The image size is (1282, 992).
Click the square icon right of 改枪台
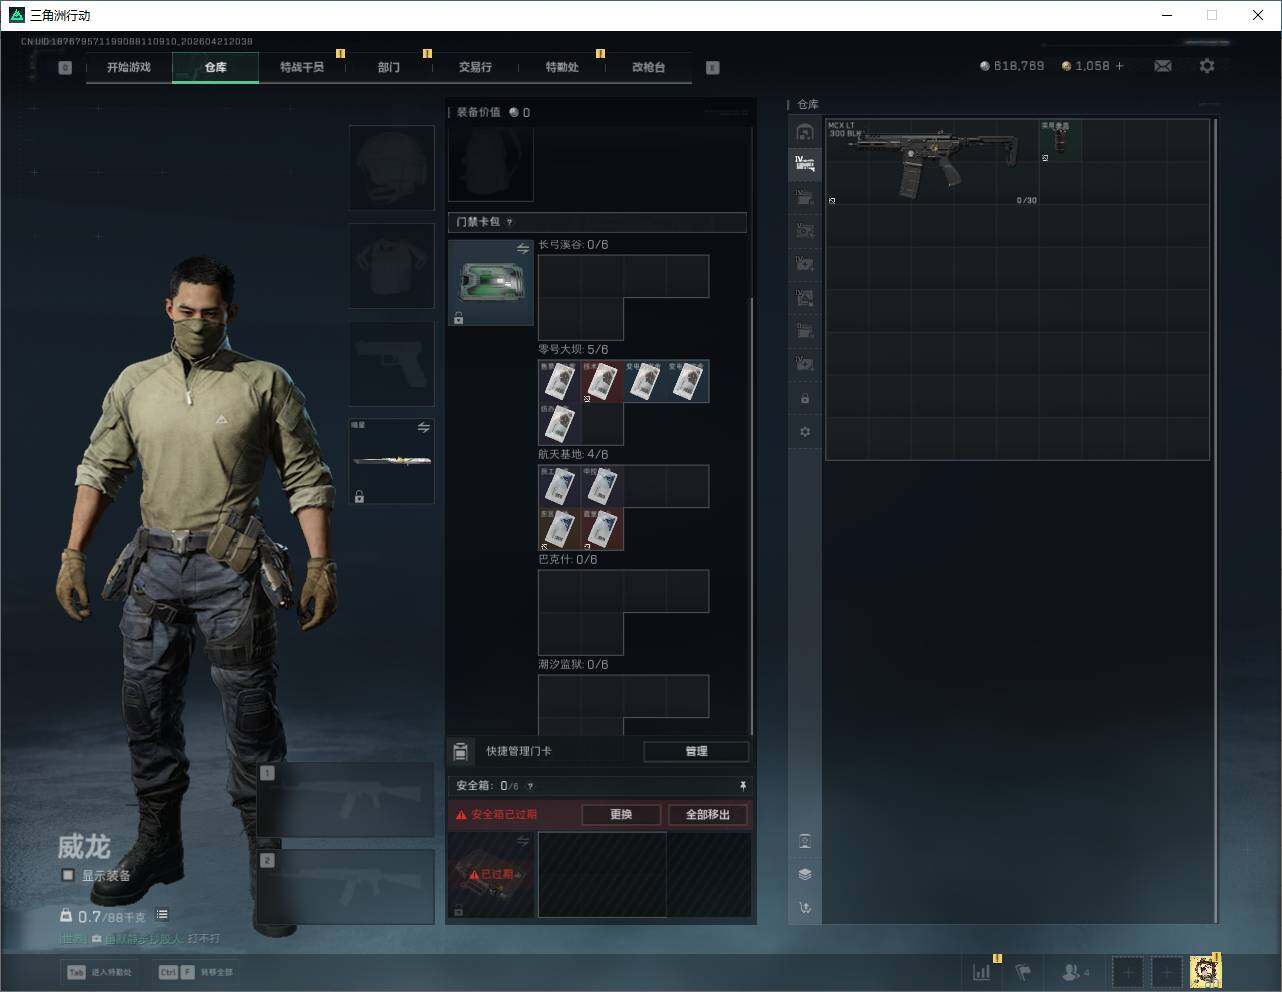coord(713,67)
